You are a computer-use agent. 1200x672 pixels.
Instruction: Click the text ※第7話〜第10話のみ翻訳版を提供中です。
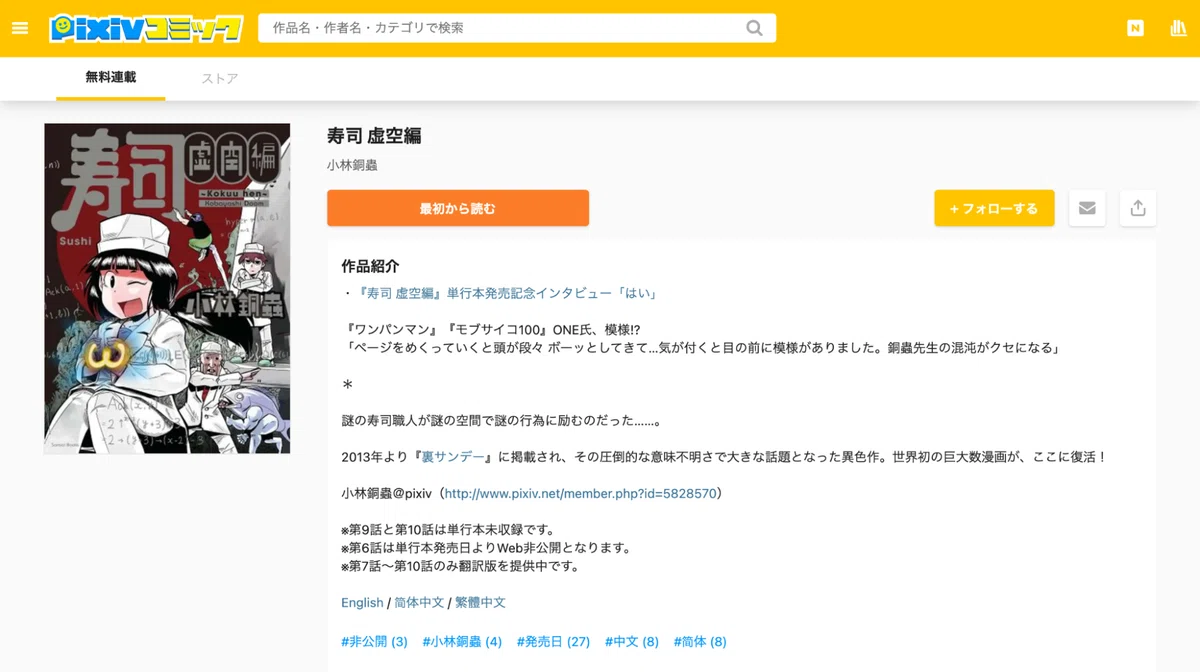click(x=460, y=566)
